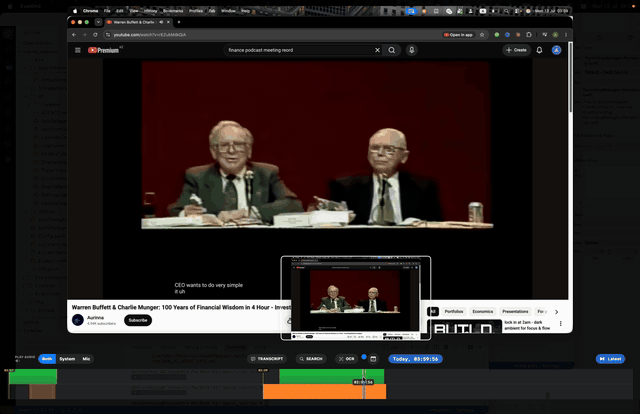This screenshot has width=640, height=414.
Task: Select the Presentations filter chip
Action: coord(515,312)
